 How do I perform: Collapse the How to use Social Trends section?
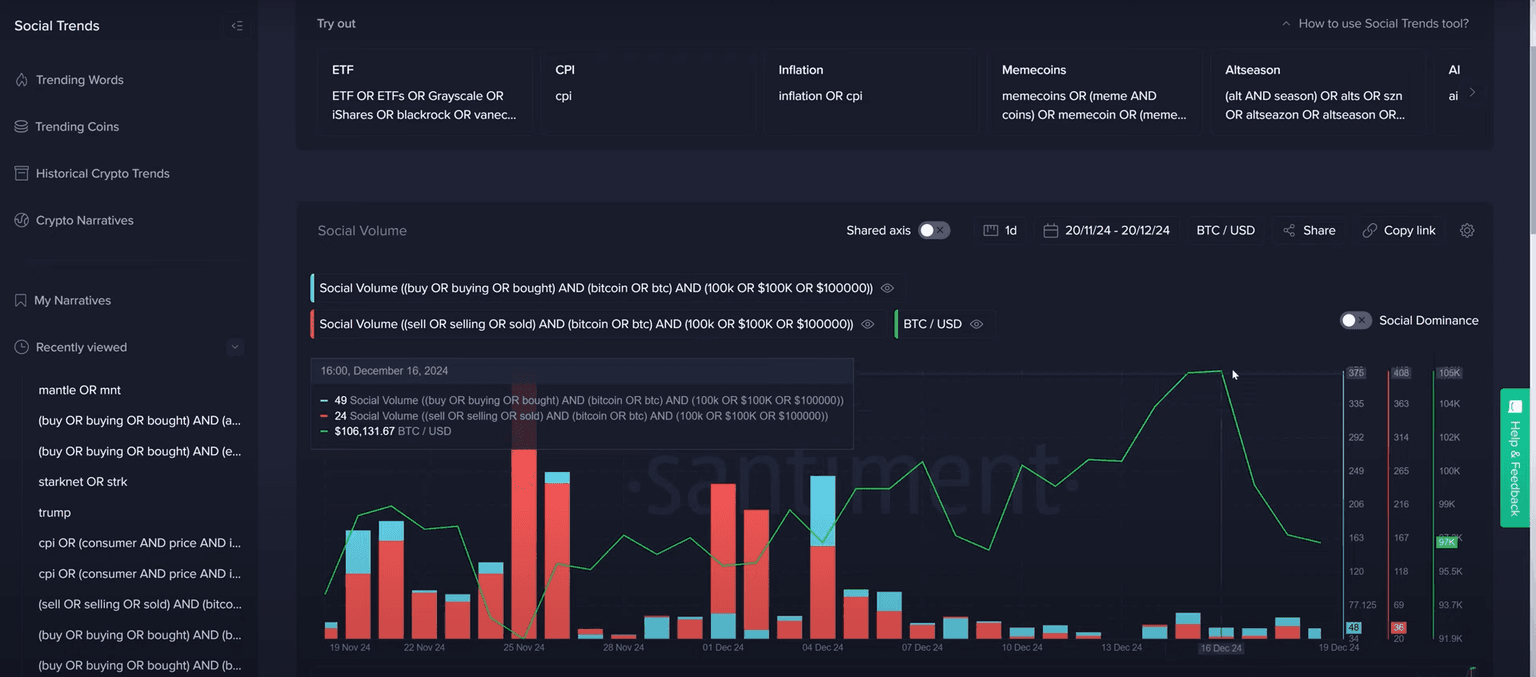pyautogui.click(x=1286, y=24)
